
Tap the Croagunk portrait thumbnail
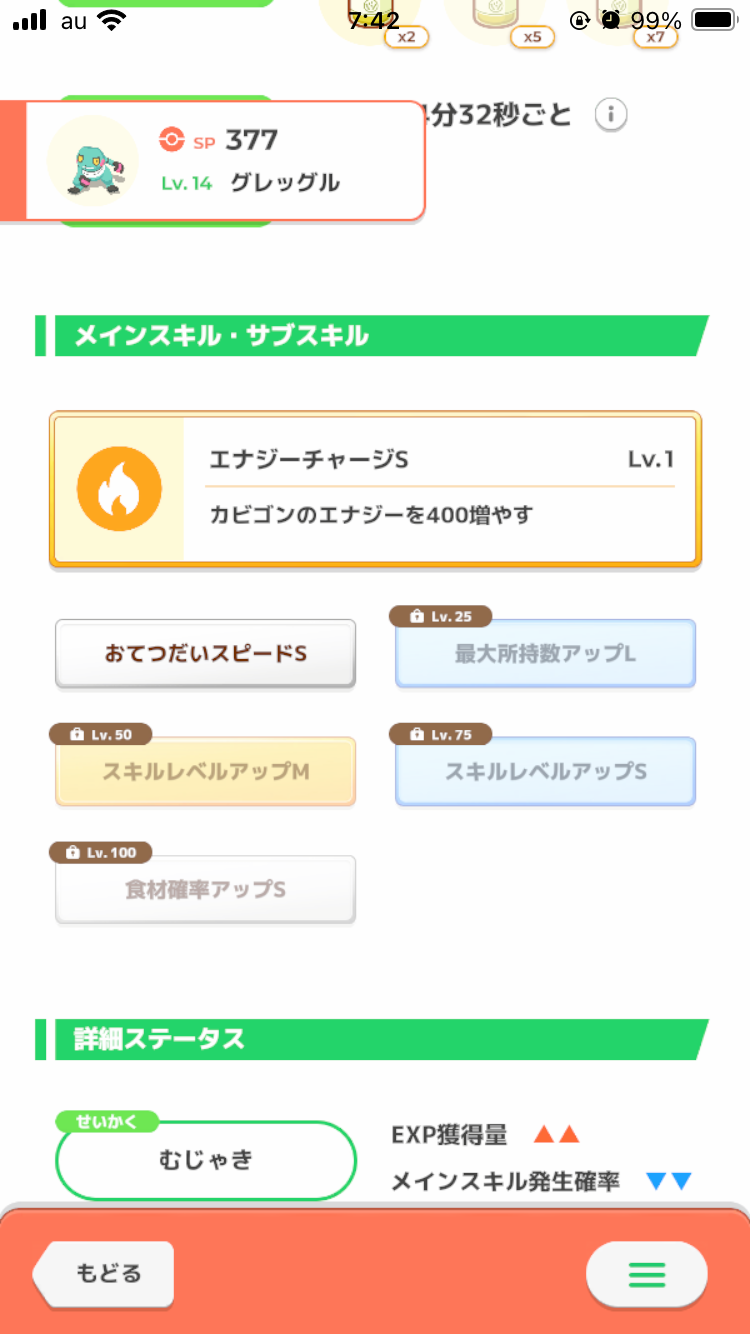(x=93, y=160)
